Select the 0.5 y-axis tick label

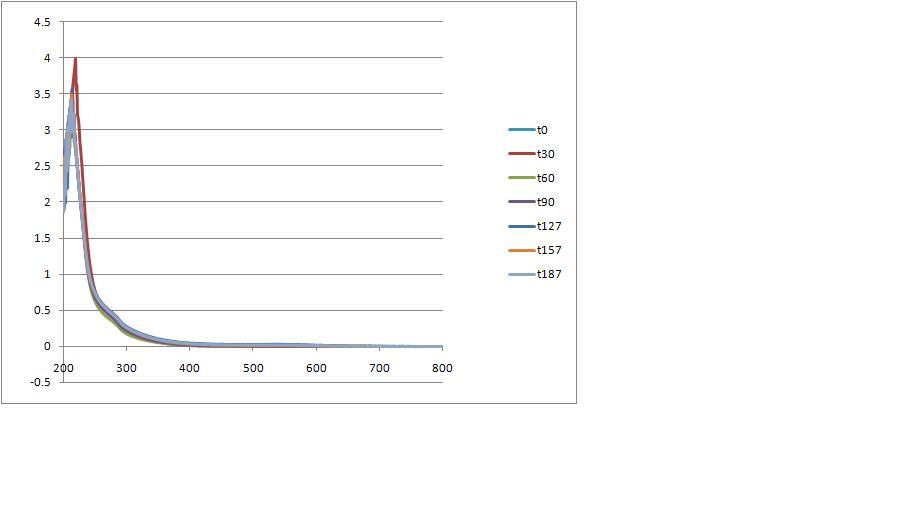click(x=42, y=310)
